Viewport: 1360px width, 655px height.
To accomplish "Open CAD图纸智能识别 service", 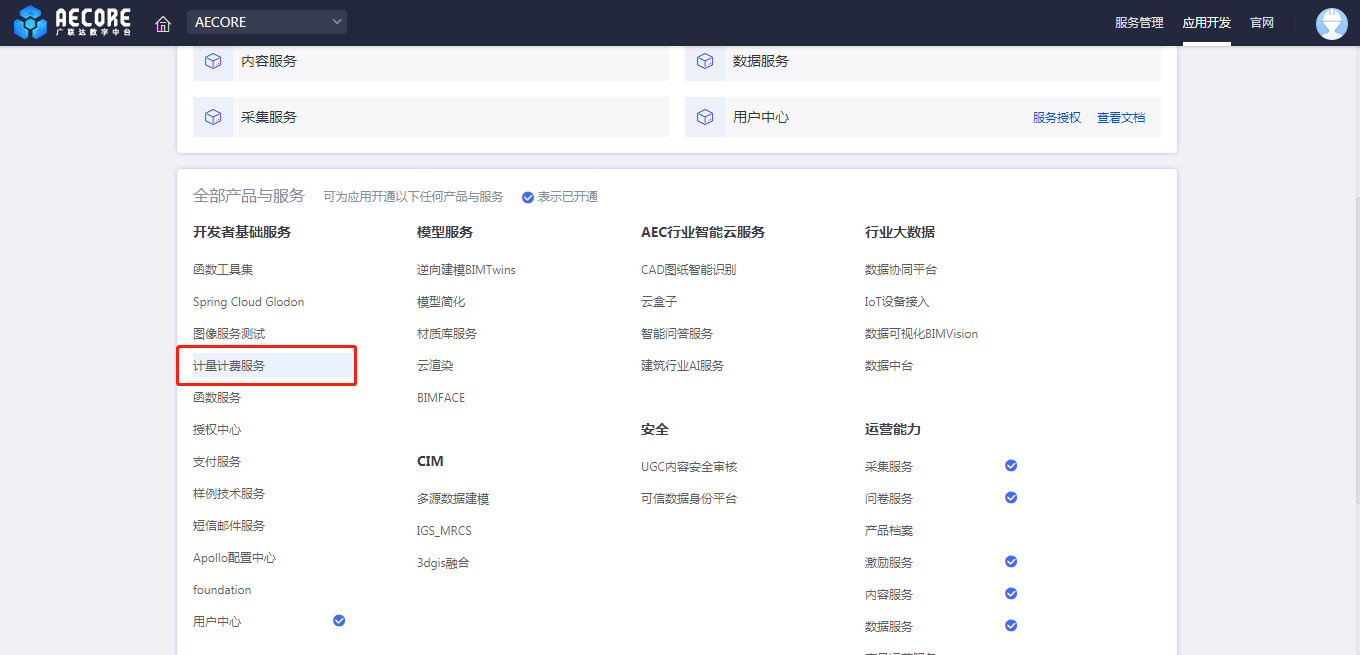I will [689, 270].
